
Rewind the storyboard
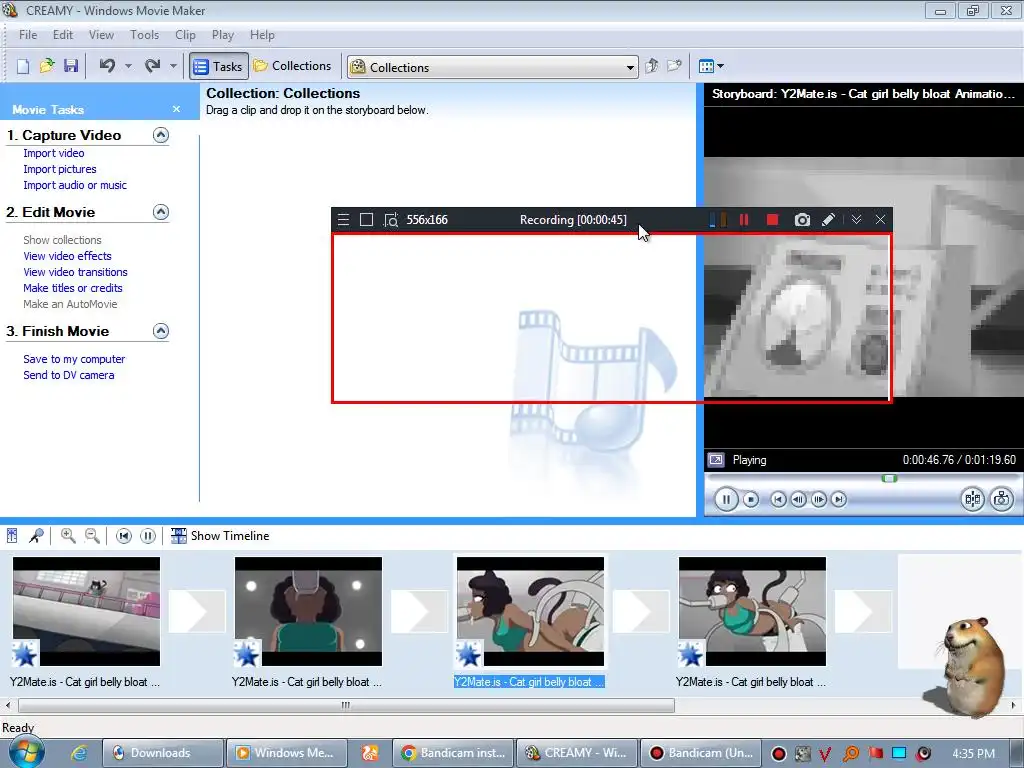[123, 536]
